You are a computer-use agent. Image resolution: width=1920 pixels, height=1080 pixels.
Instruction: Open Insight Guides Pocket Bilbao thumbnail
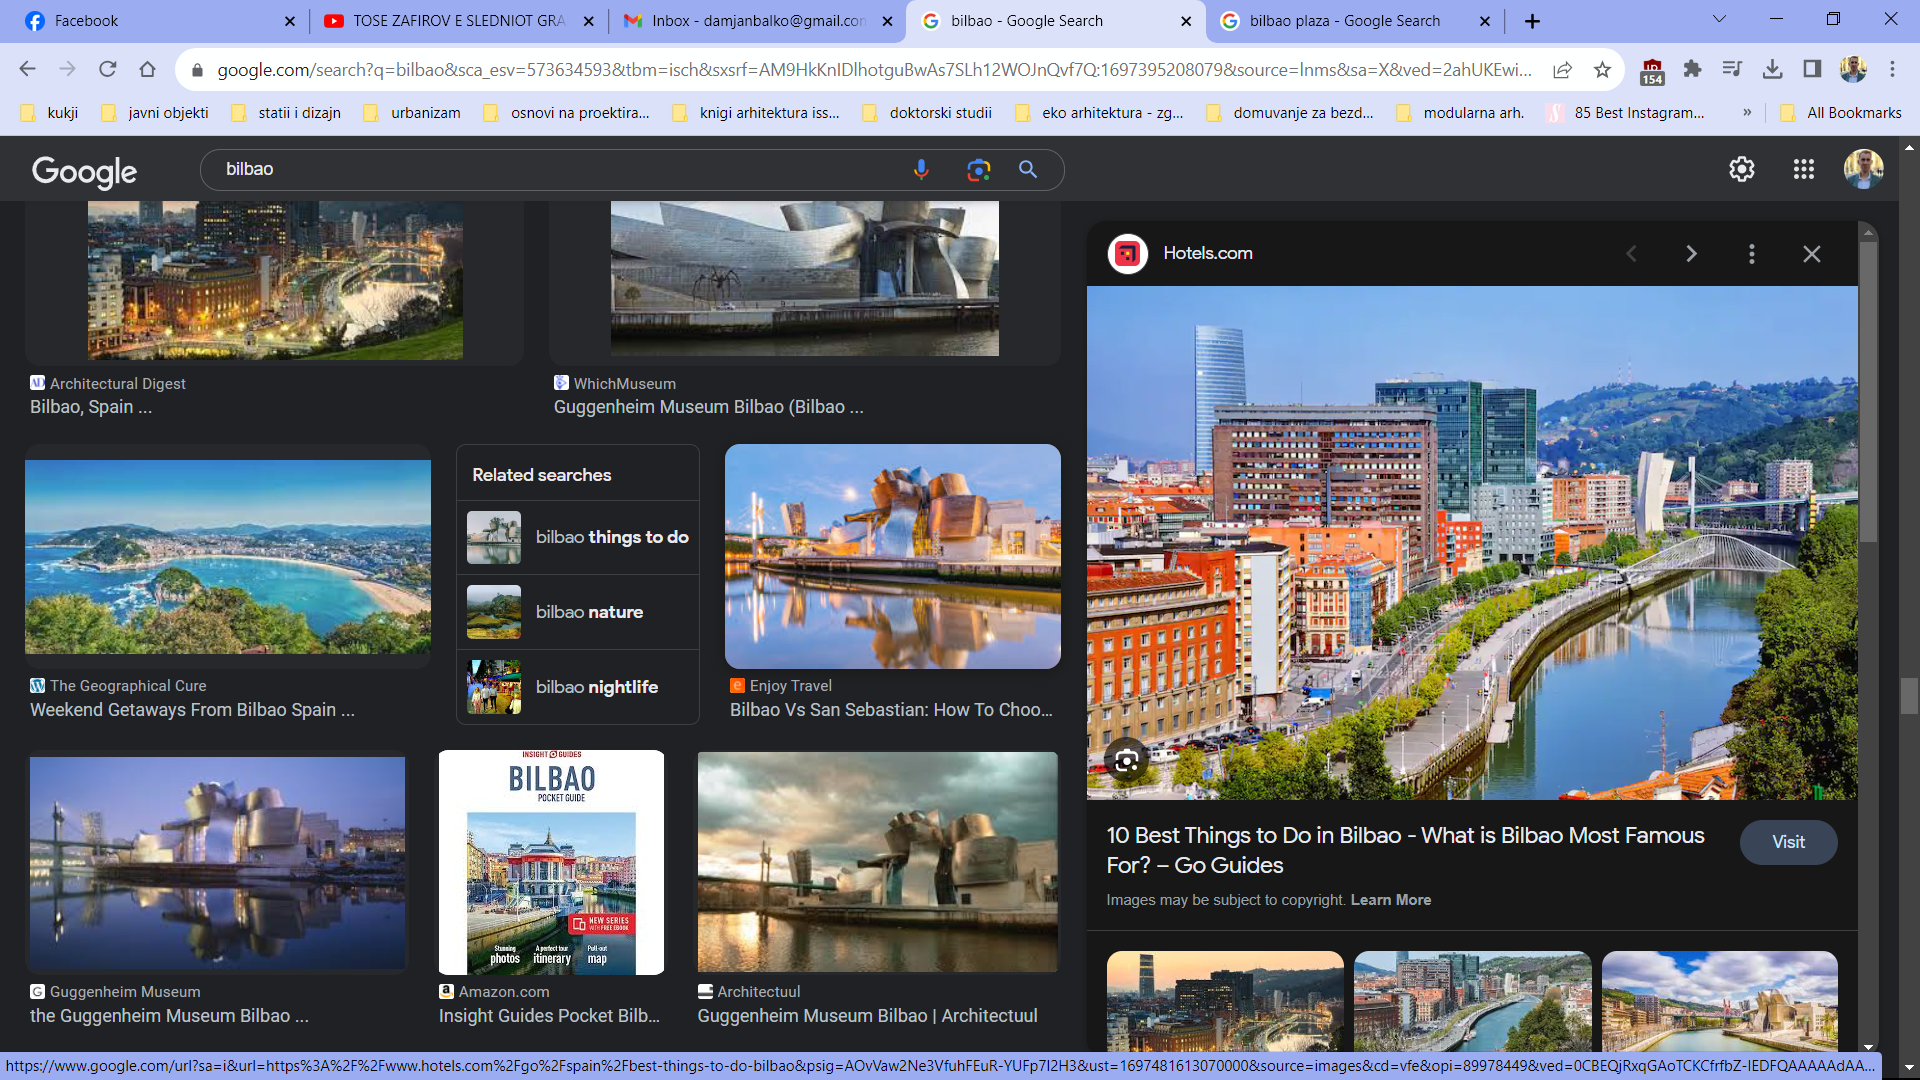click(x=551, y=862)
